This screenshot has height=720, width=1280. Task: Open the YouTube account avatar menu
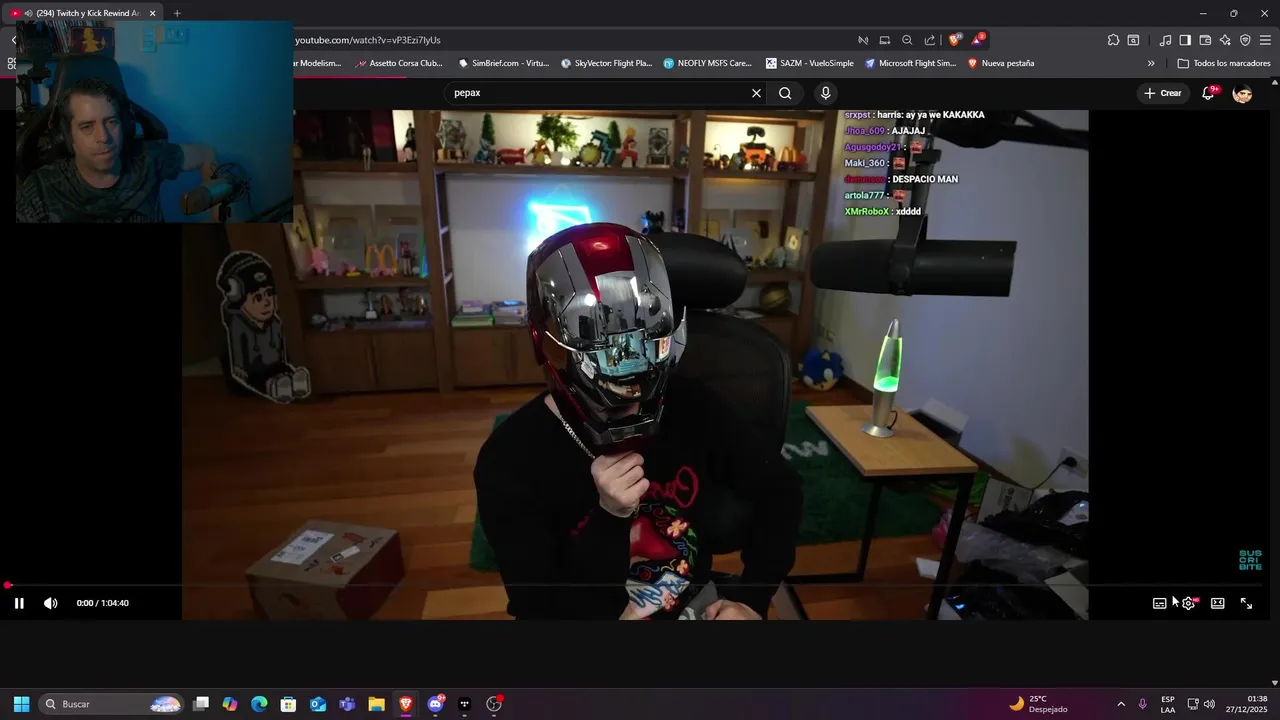(x=1243, y=93)
